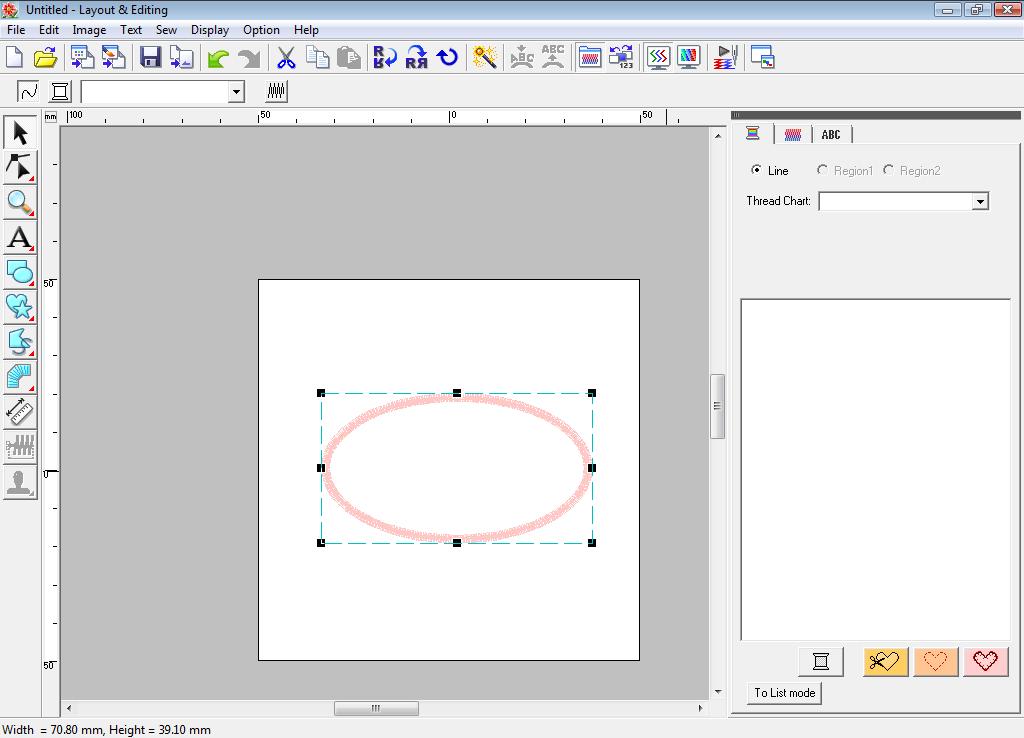Click the Write to card icon

(x=182, y=57)
